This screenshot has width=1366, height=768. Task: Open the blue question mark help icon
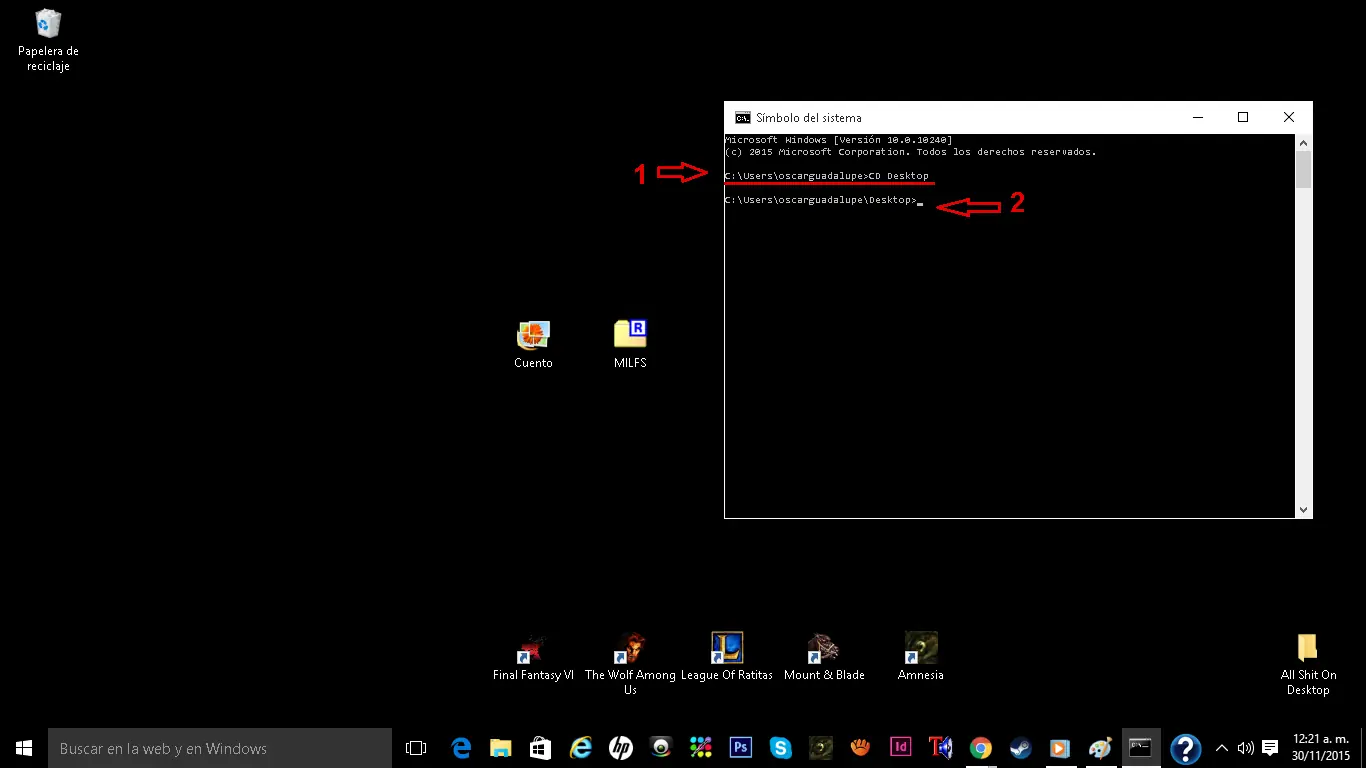tap(1185, 748)
